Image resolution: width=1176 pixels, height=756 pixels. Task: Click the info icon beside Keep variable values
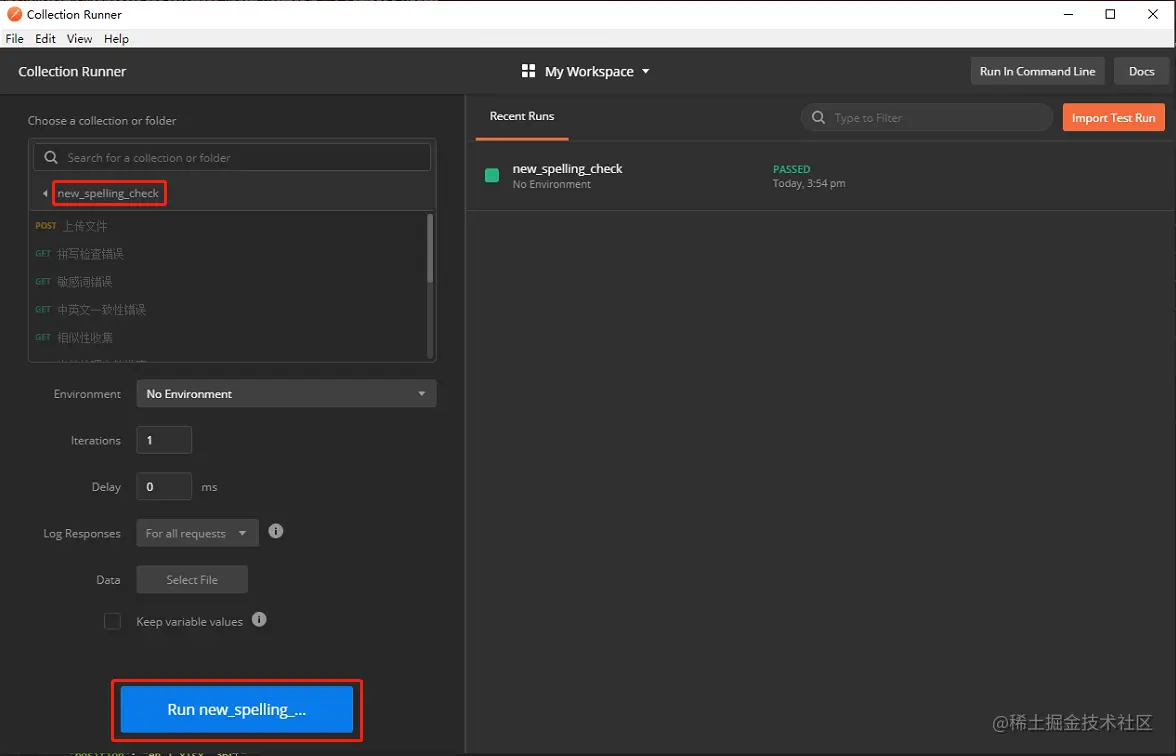click(x=260, y=620)
